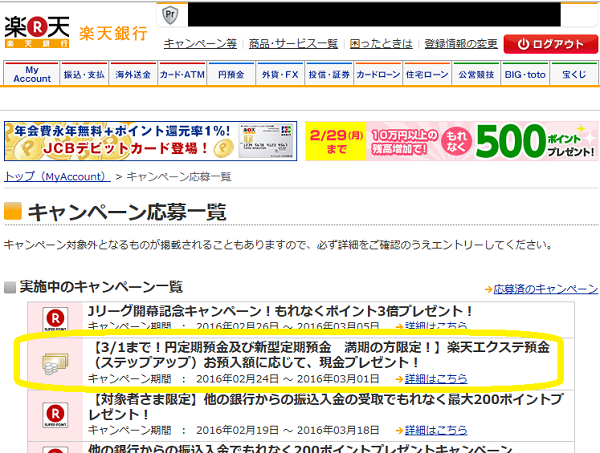Click the 登録情報の変更 link
600x453 pixels.
(x=461, y=44)
